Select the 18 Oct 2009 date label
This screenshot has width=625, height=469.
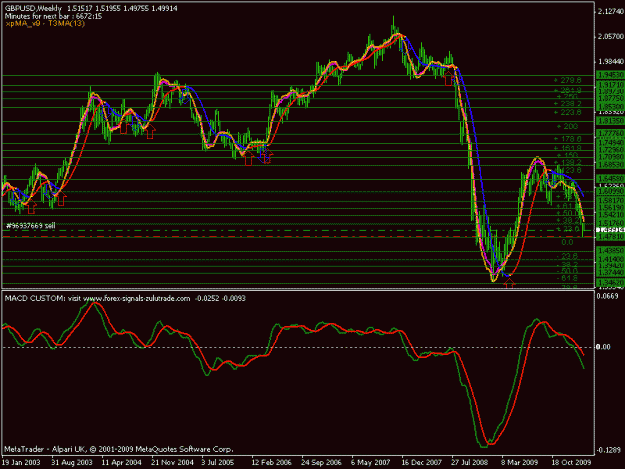tap(572, 463)
